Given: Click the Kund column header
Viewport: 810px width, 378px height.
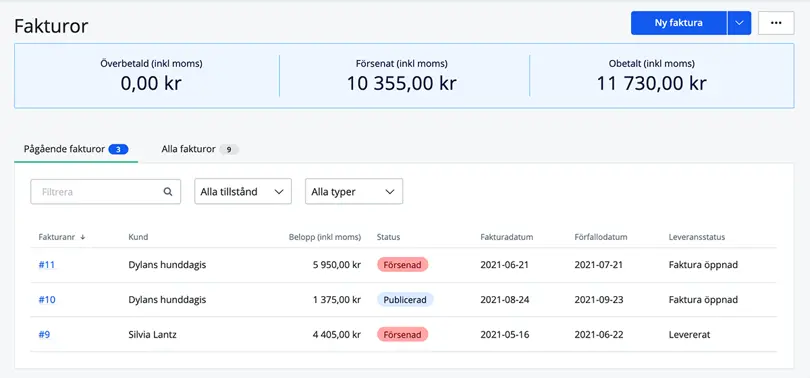Looking at the screenshot, I should 138,237.
